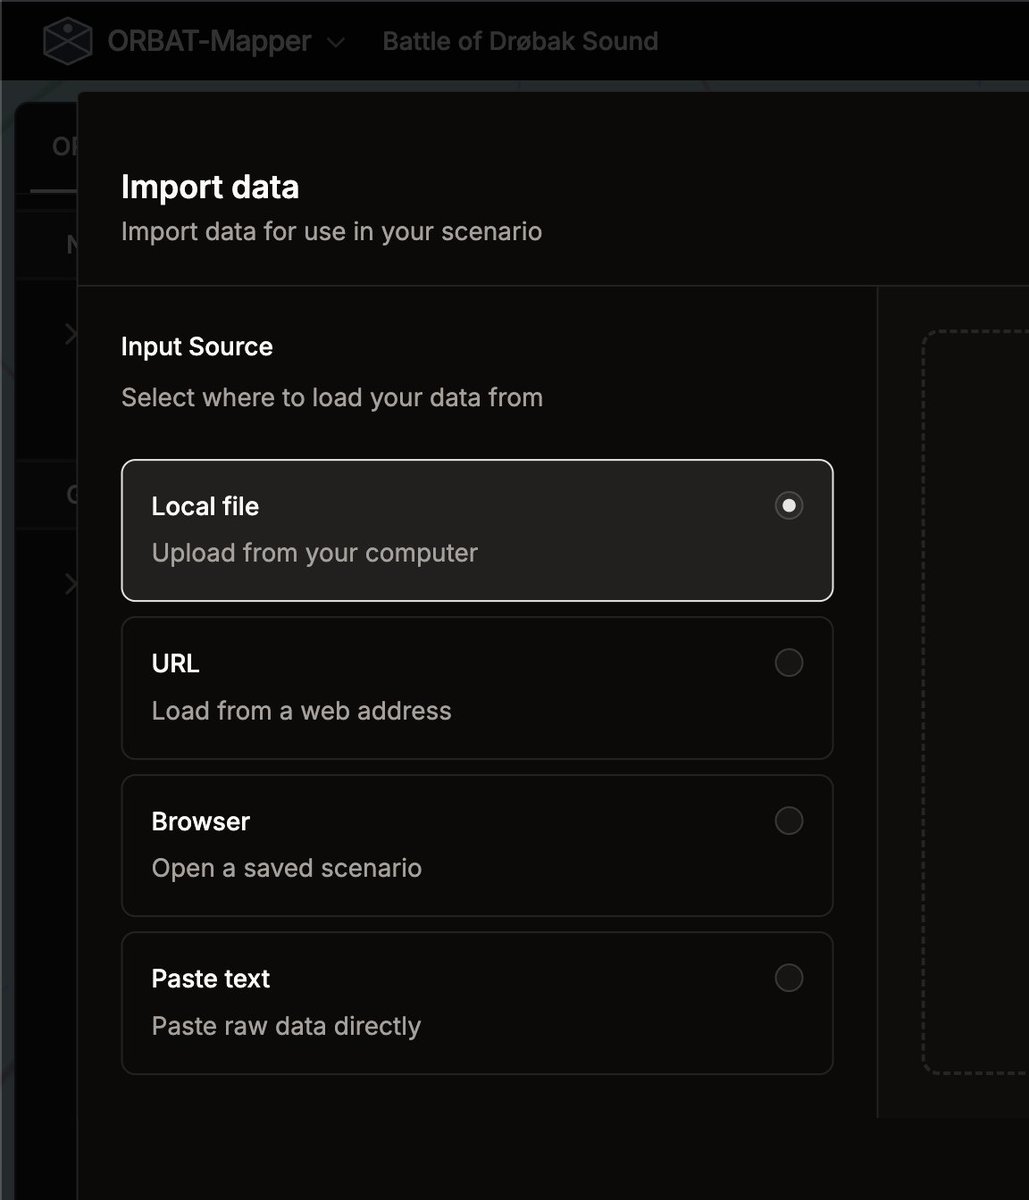Viewport: 1029px width, 1200px height.
Task: Click the 'Upload from your computer' description
Action: pyautogui.click(x=315, y=553)
